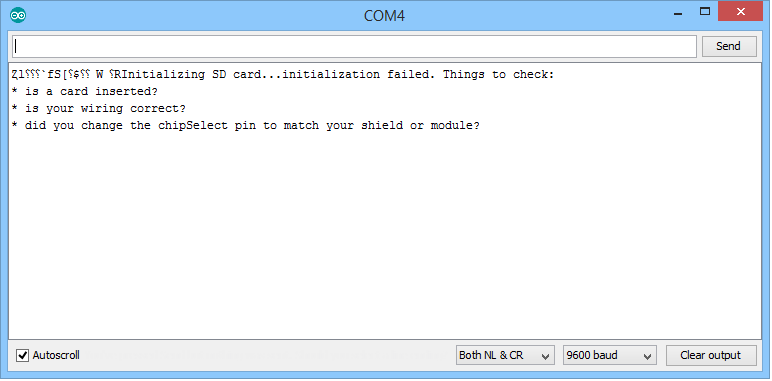Maximize the COM4 serial monitor window
Screen dimensions: 772x381
[705, 12]
